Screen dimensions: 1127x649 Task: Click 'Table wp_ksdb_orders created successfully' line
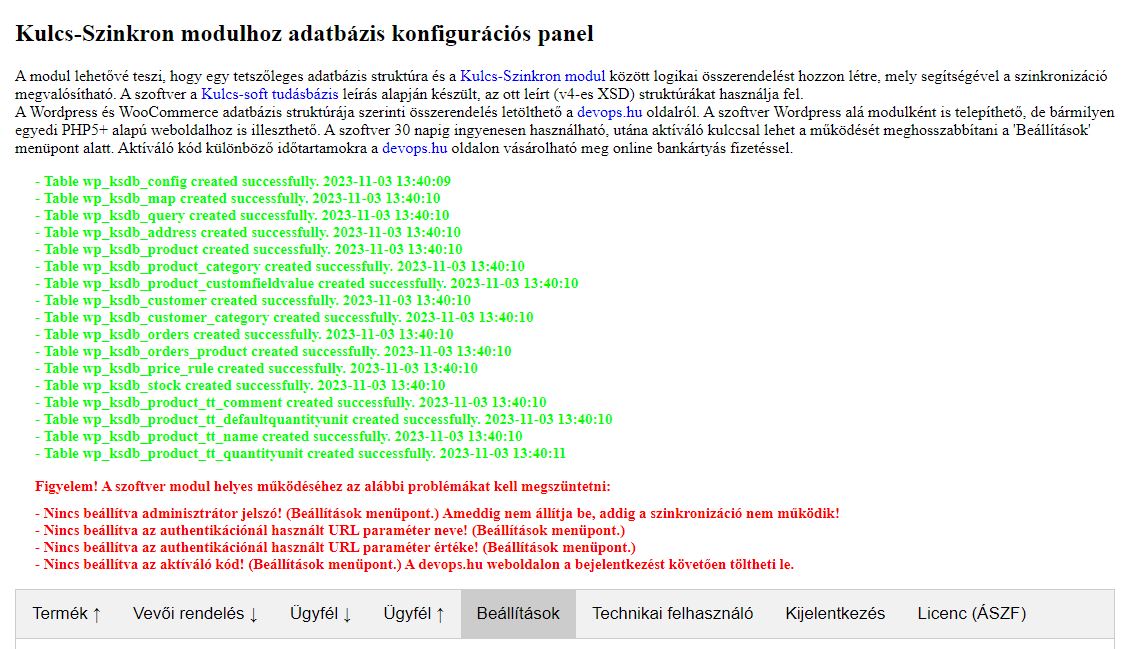tap(244, 334)
